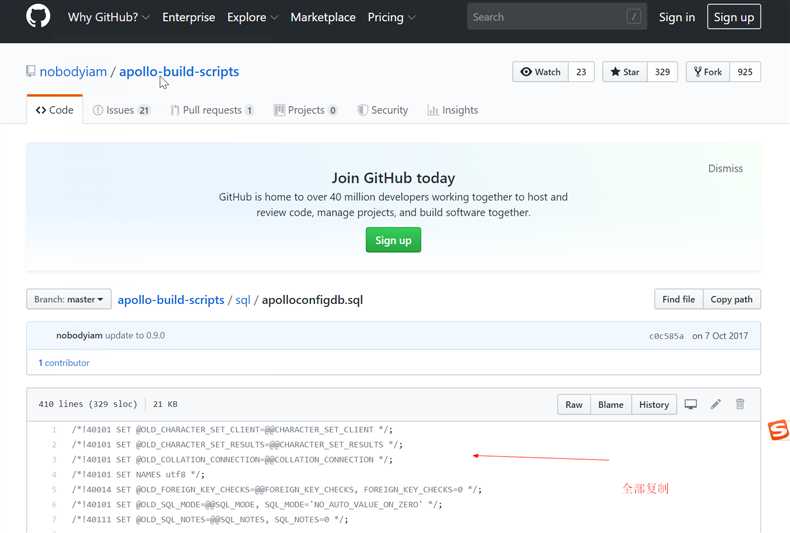
Task: Open commit author nobodyiam
Action: point(79,335)
